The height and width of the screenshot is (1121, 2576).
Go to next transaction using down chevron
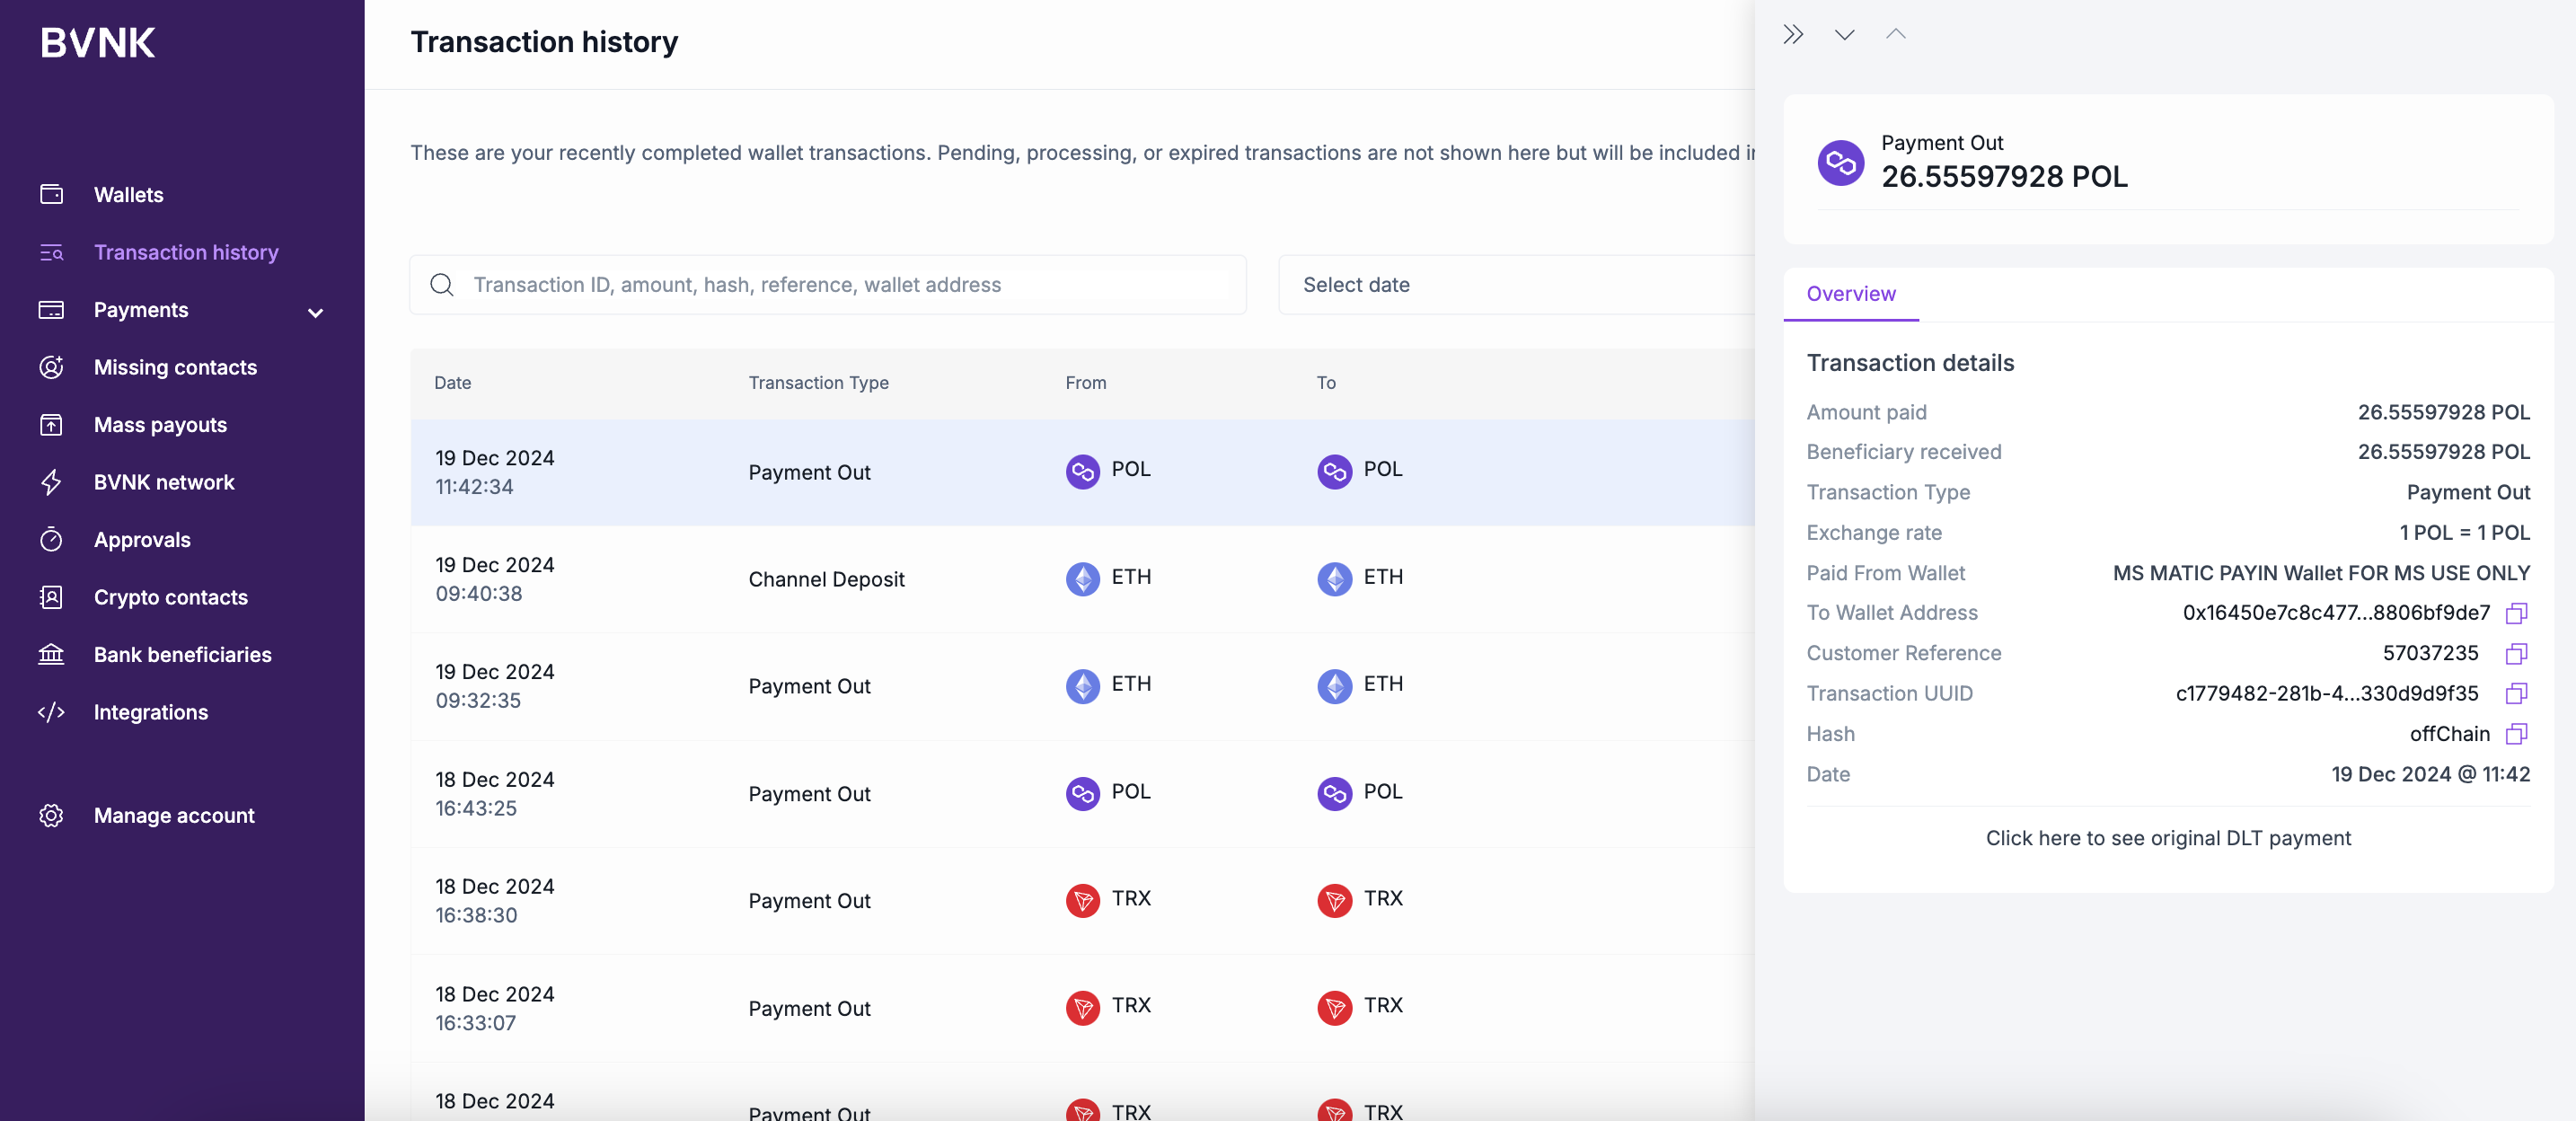(x=1844, y=35)
